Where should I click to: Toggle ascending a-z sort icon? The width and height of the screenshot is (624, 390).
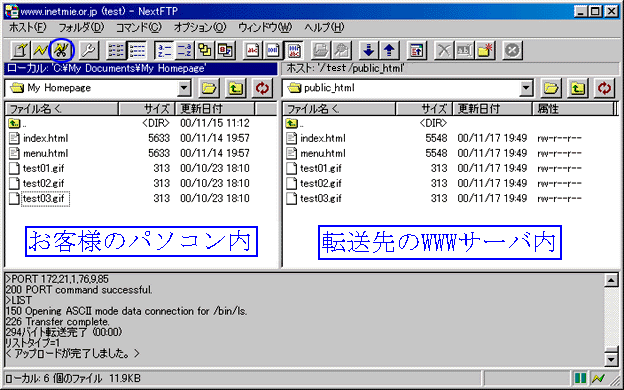(x=164, y=51)
